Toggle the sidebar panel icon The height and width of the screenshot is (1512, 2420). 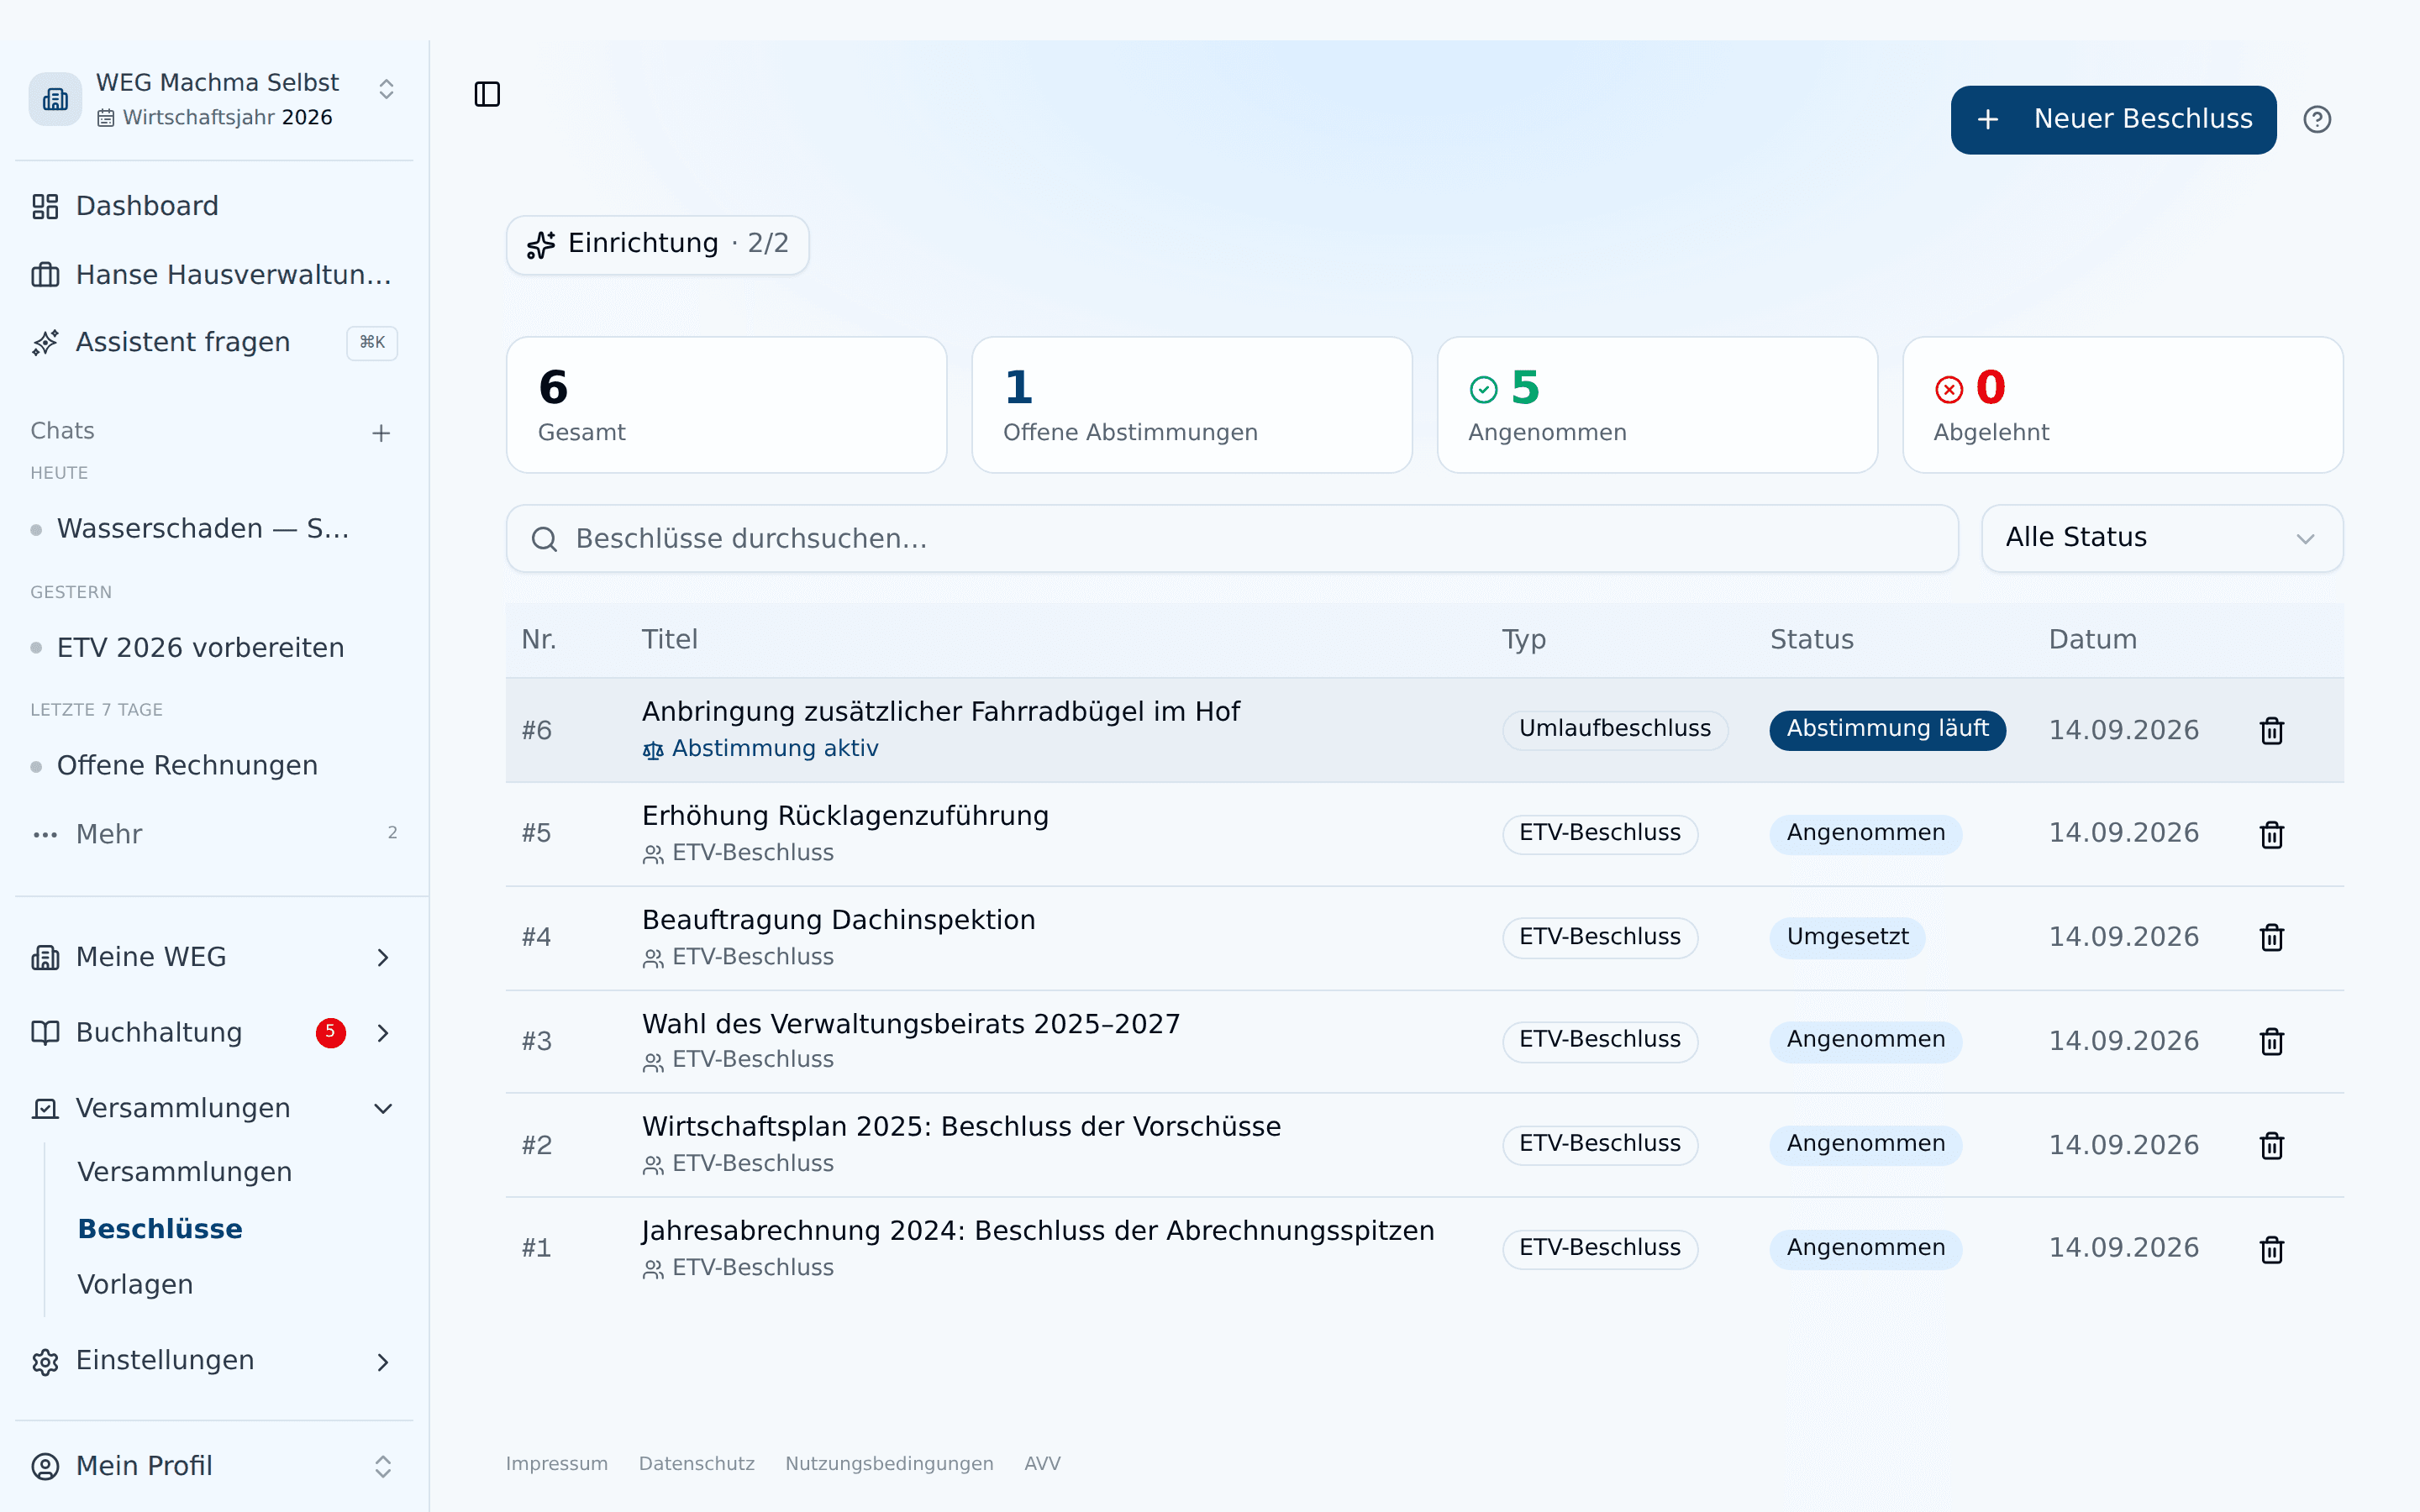point(487,94)
